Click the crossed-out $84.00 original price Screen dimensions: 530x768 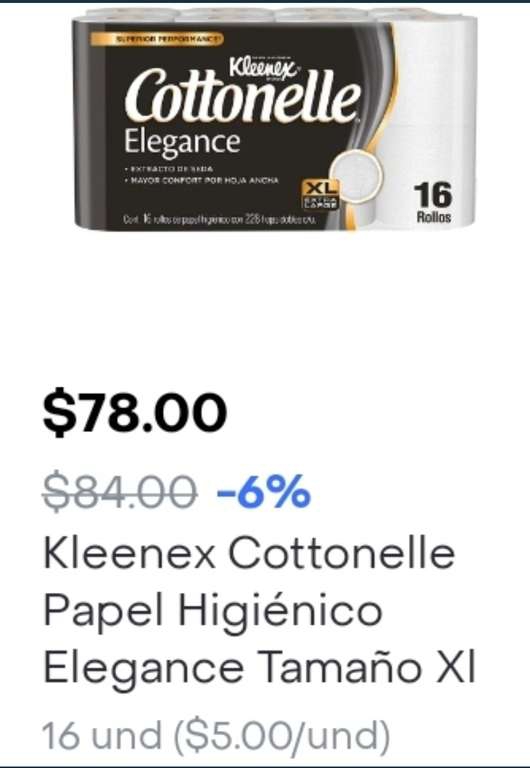coord(120,491)
